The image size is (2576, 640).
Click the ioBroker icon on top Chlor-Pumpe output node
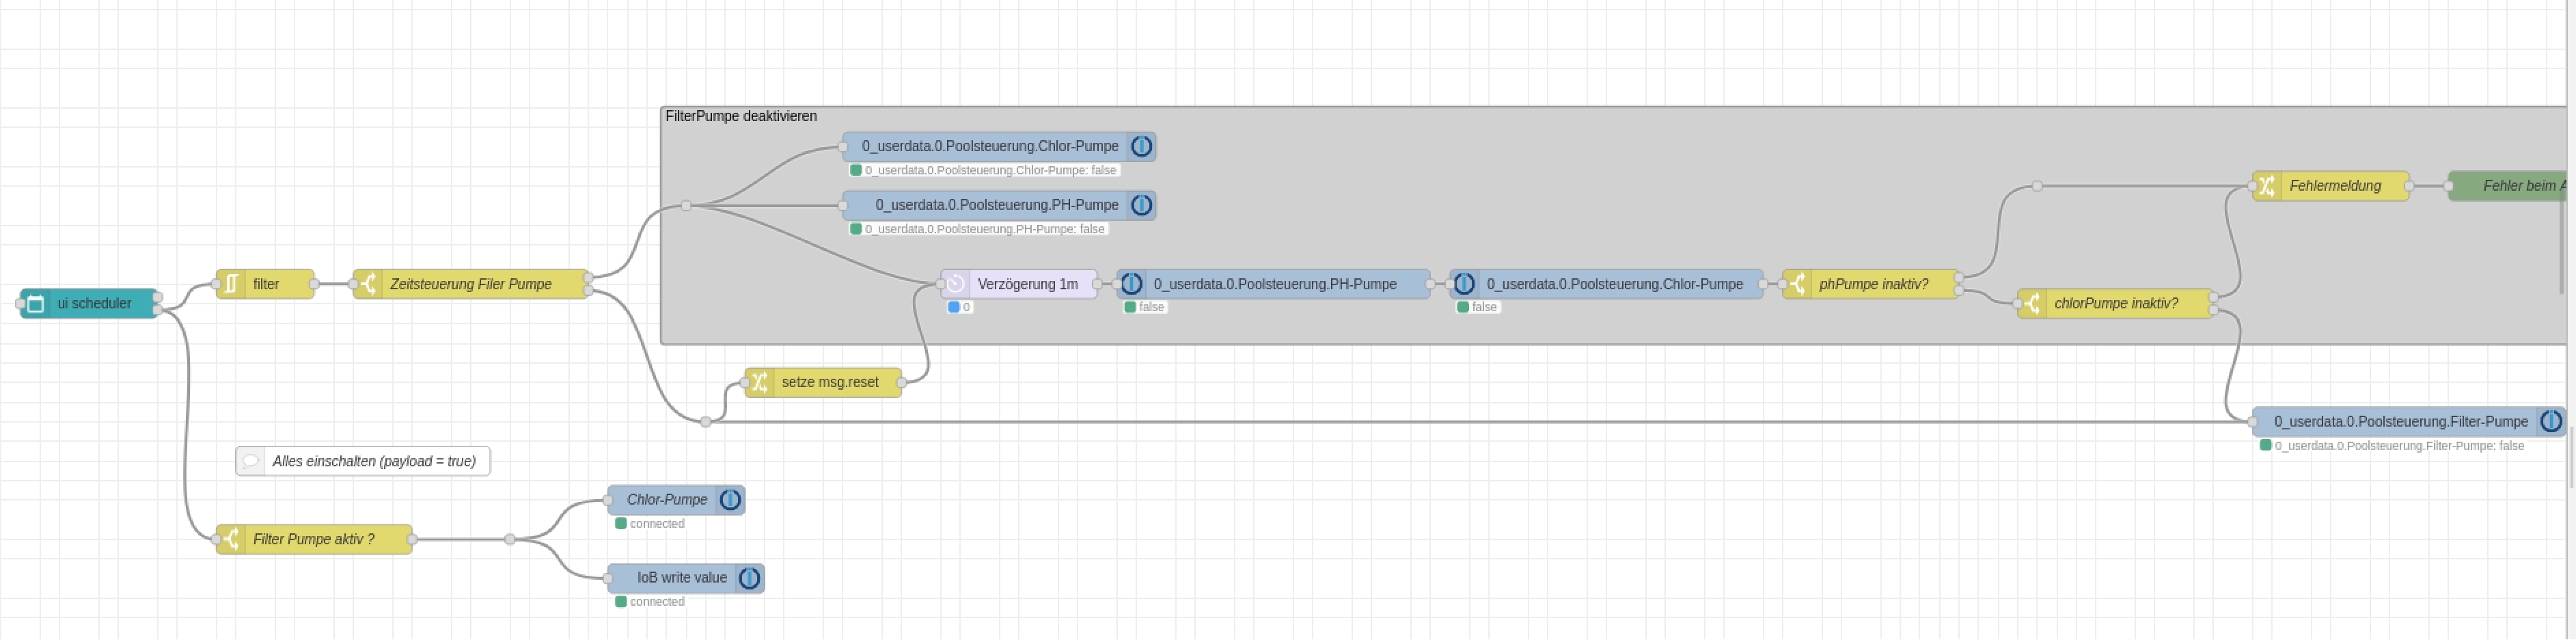1142,147
